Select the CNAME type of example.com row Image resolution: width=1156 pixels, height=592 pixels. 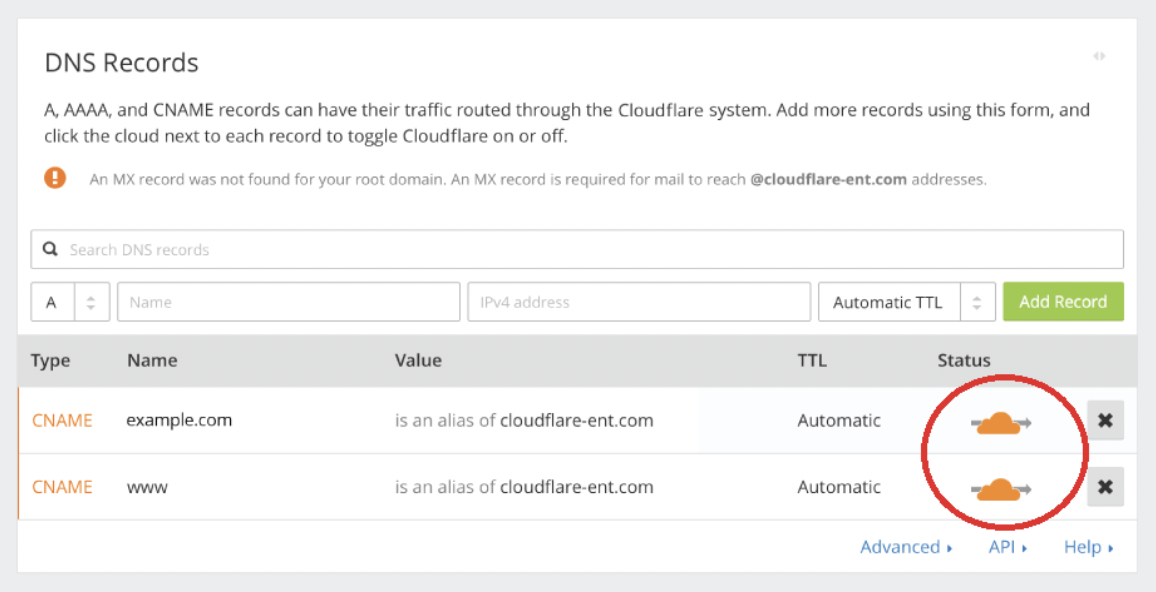(62, 420)
